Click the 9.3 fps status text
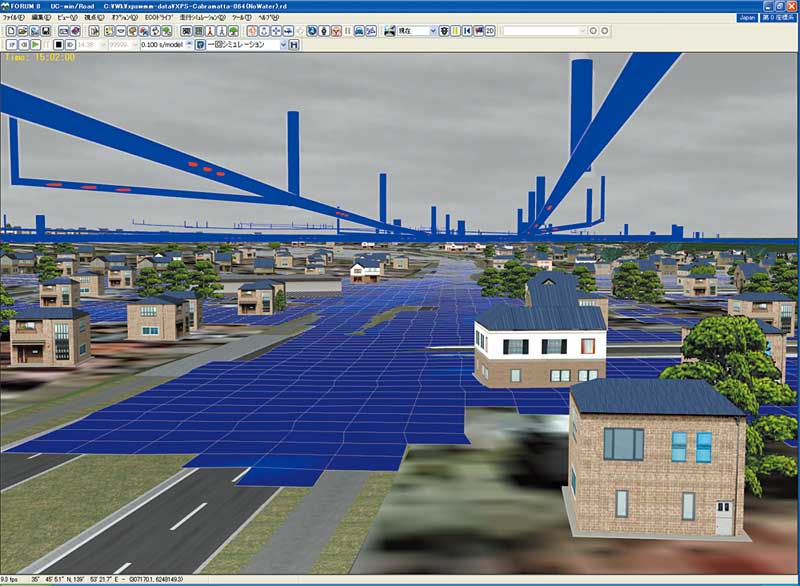 (x=9, y=579)
